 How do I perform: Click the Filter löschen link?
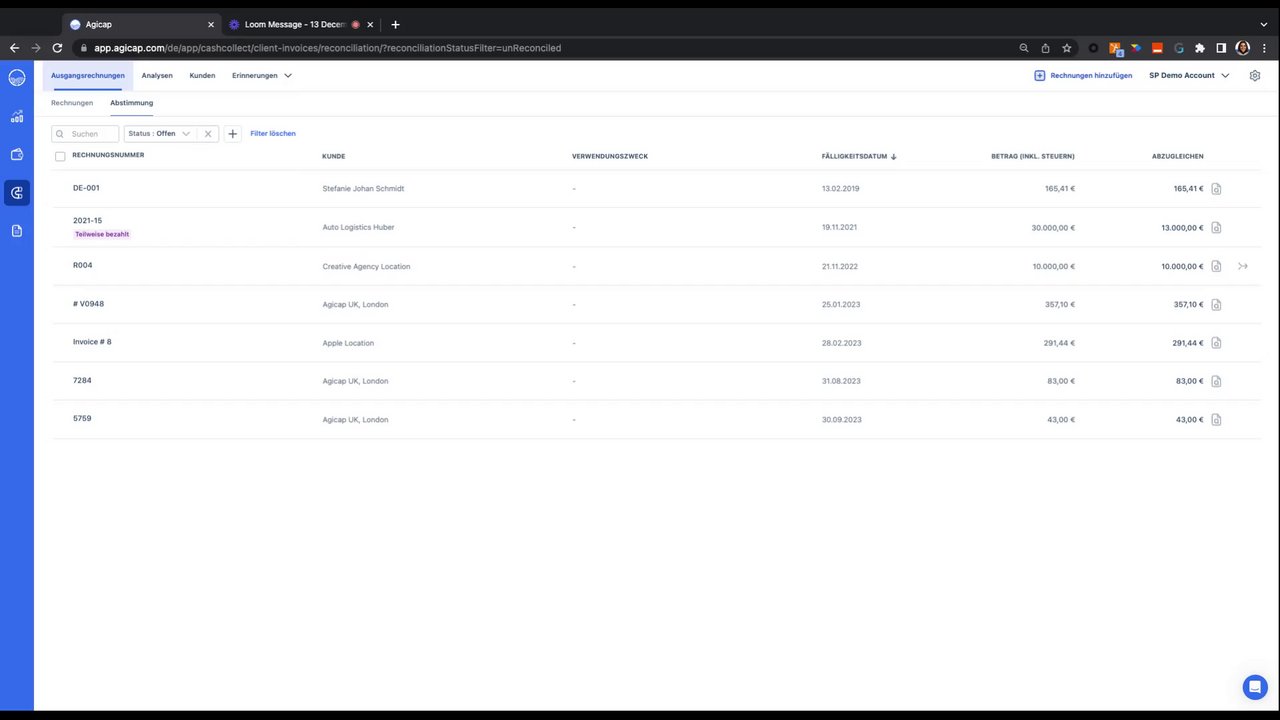tap(273, 133)
